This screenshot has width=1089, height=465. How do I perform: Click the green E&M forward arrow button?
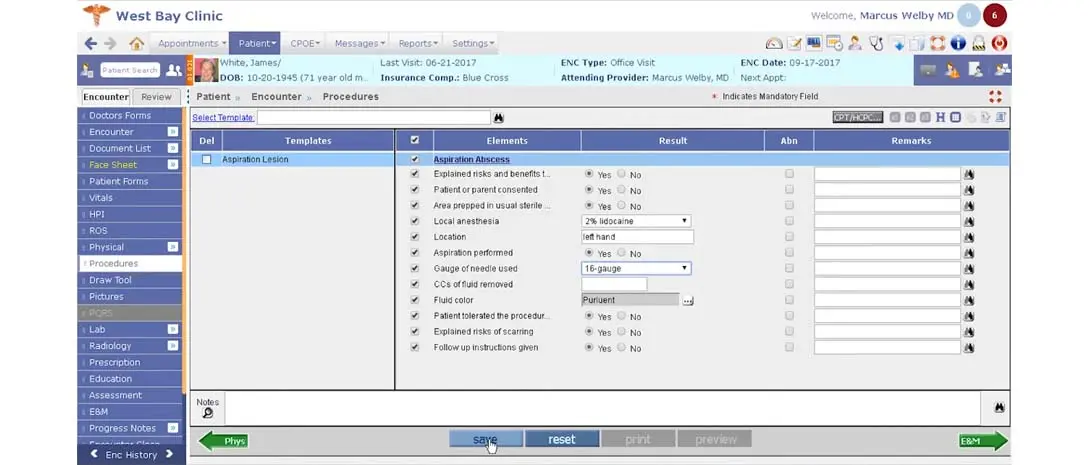982,441
